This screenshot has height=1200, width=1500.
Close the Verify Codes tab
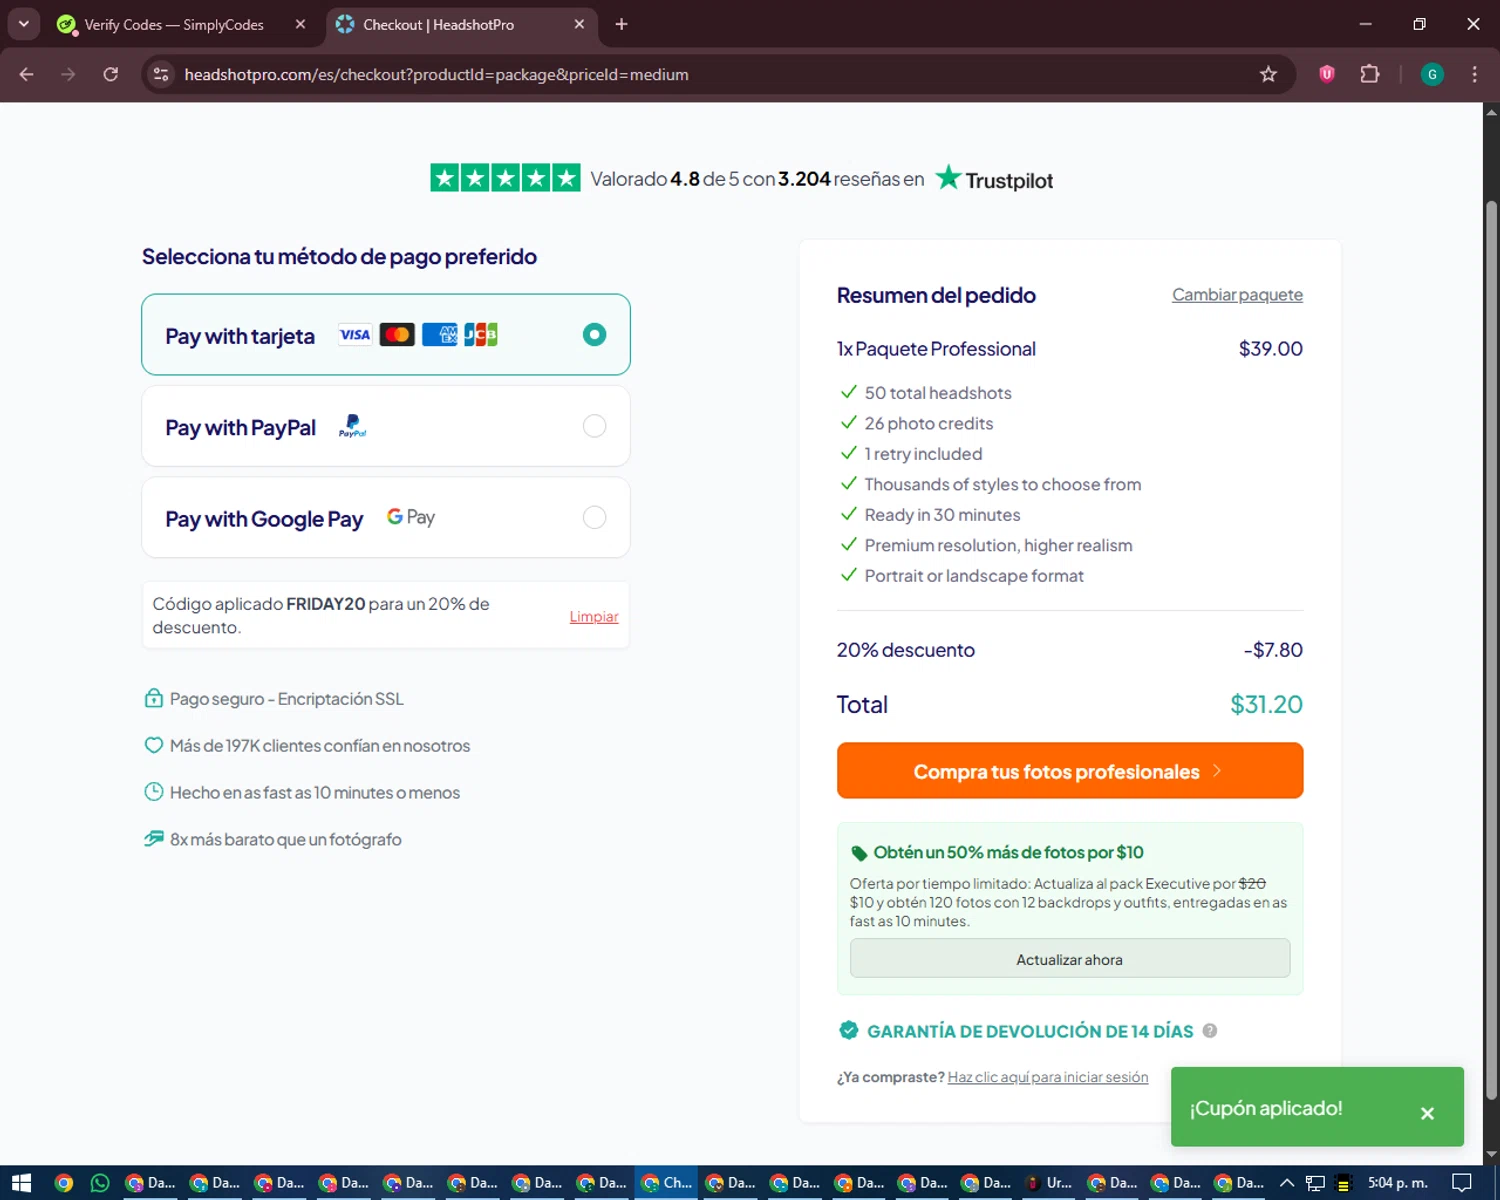[x=300, y=24]
